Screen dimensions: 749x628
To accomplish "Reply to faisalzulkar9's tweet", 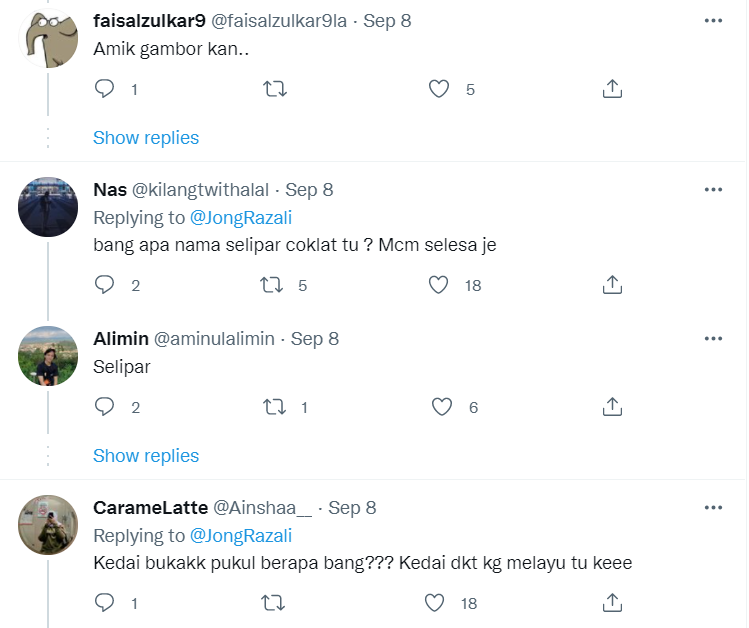I will tap(105, 89).
